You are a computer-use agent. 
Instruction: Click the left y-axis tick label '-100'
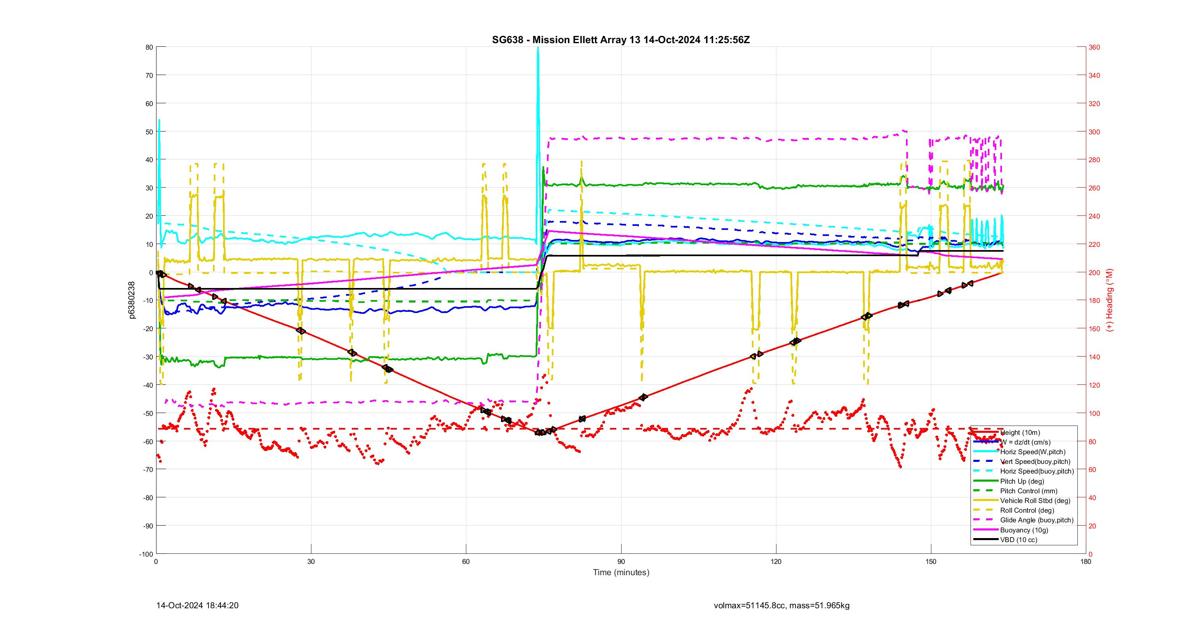[x=145, y=554]
